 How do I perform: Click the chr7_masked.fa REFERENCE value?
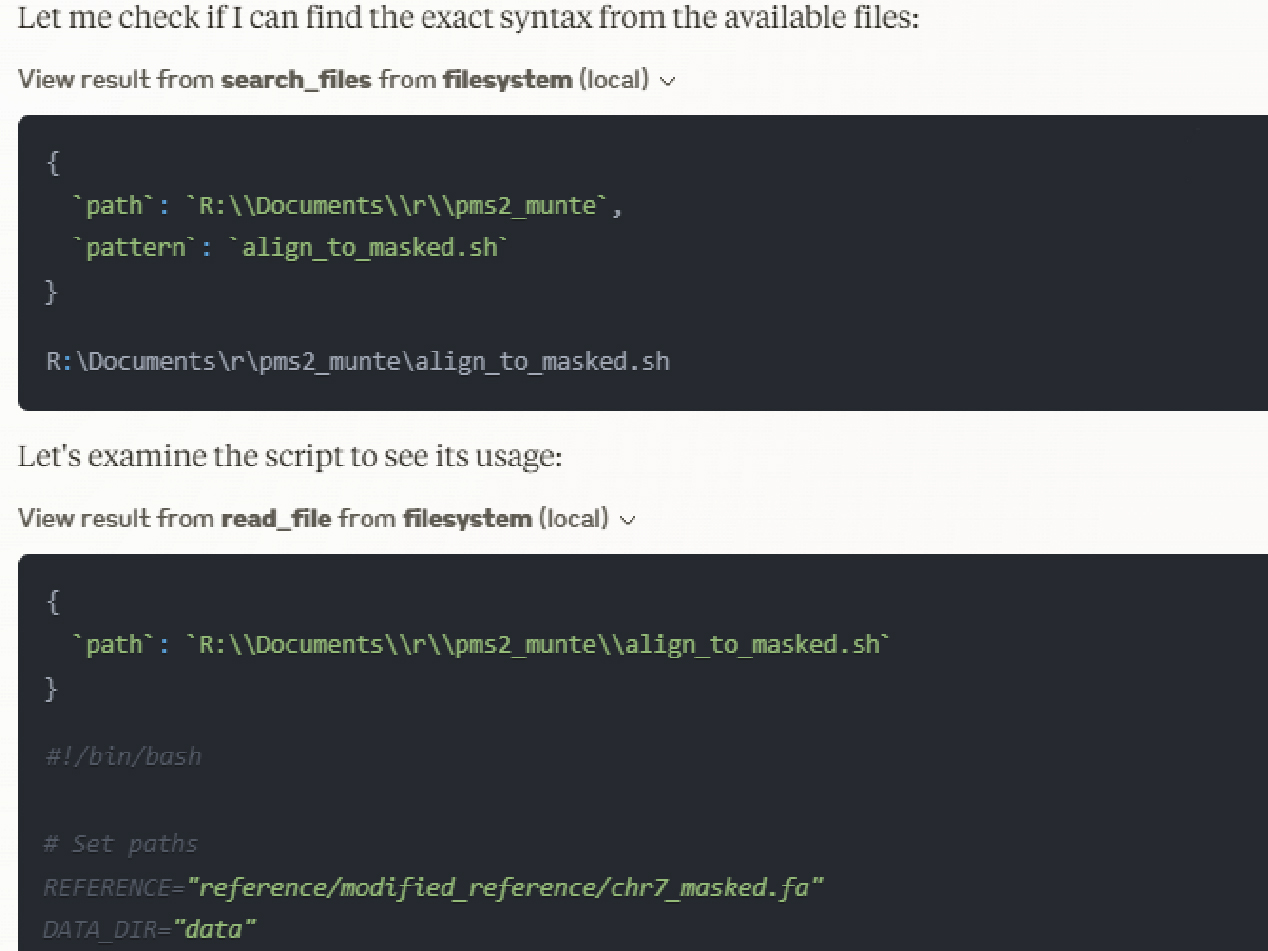[505, 887]
